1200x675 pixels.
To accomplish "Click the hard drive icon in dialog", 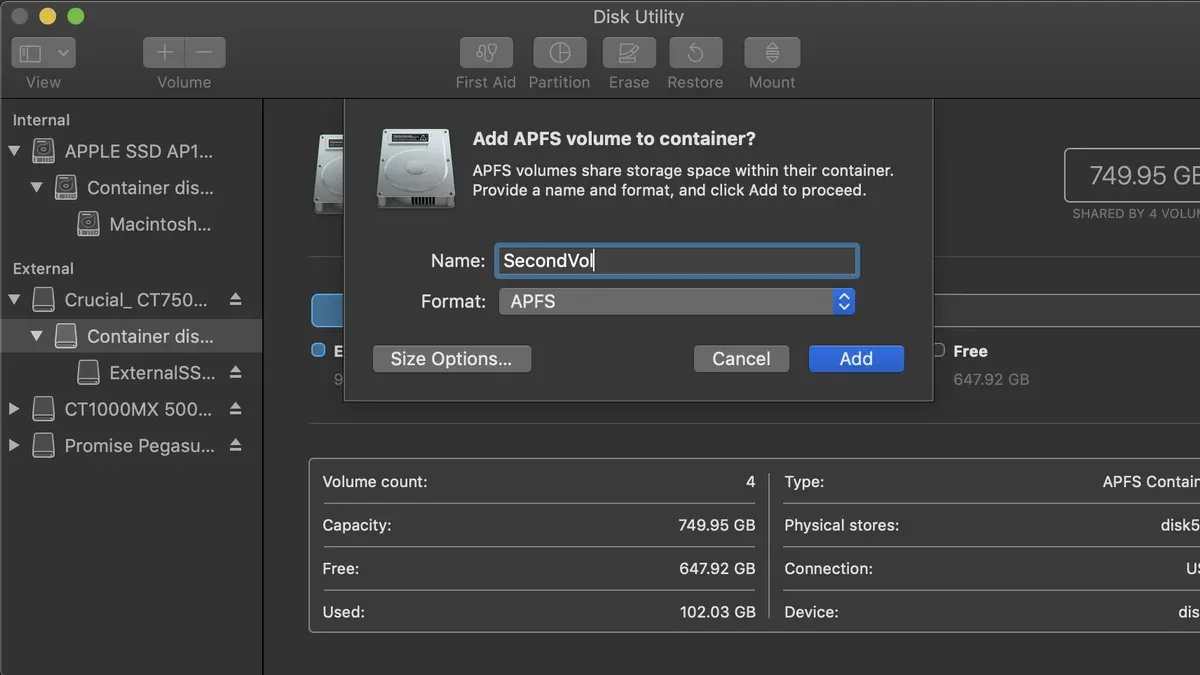I will point(416,168).
